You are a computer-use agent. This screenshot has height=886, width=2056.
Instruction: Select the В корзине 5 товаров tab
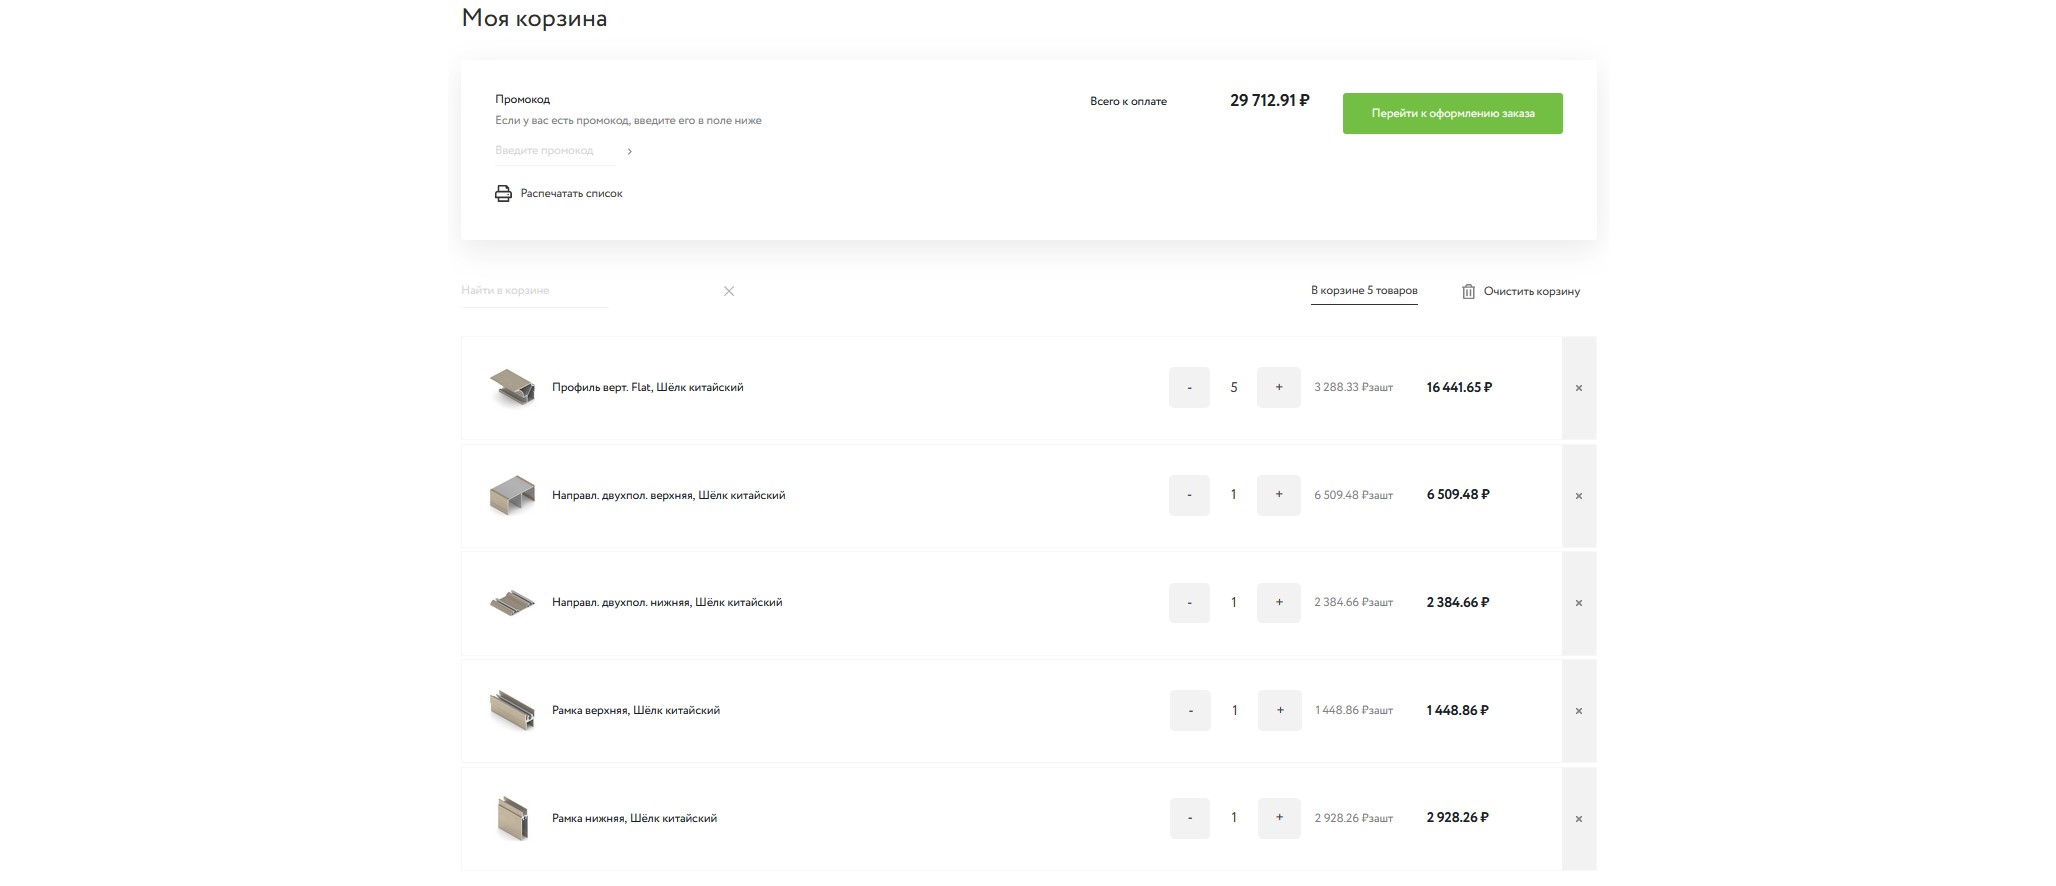tap(1364, 291)
